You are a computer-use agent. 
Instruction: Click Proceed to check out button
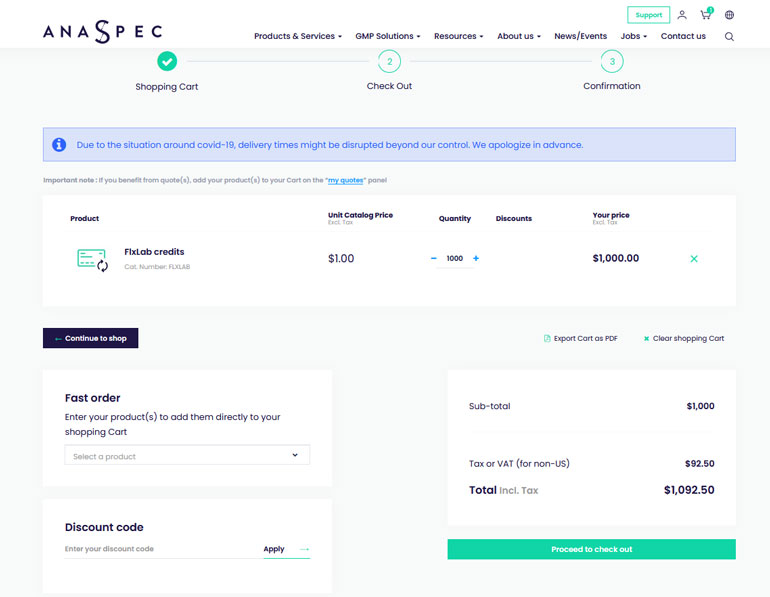click(x=591, y=549)
